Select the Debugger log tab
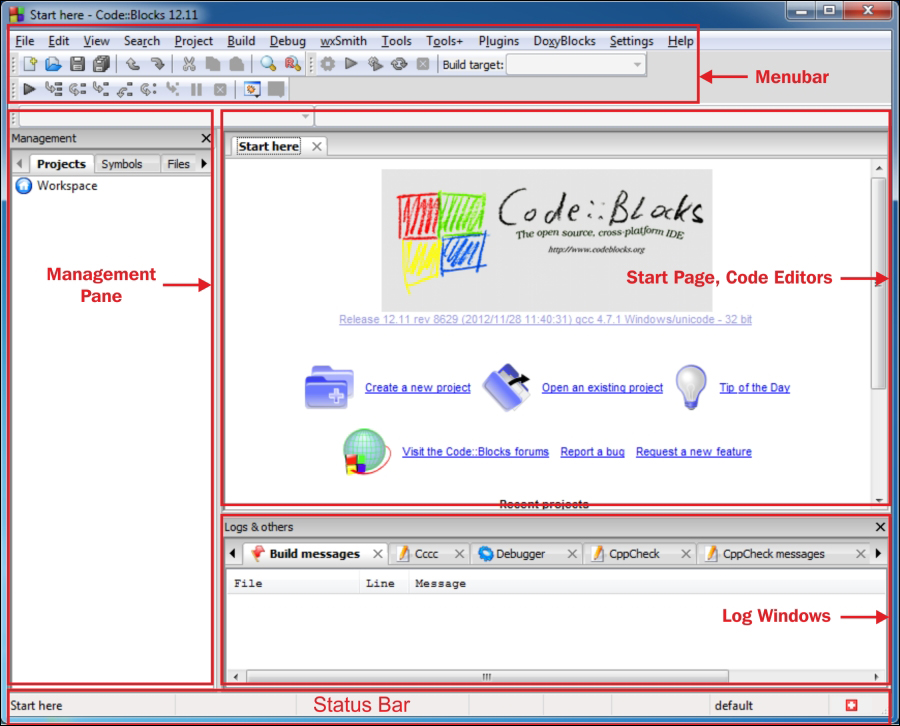The image size is (900, 726). pyautogui.click(x=520, y=554)
